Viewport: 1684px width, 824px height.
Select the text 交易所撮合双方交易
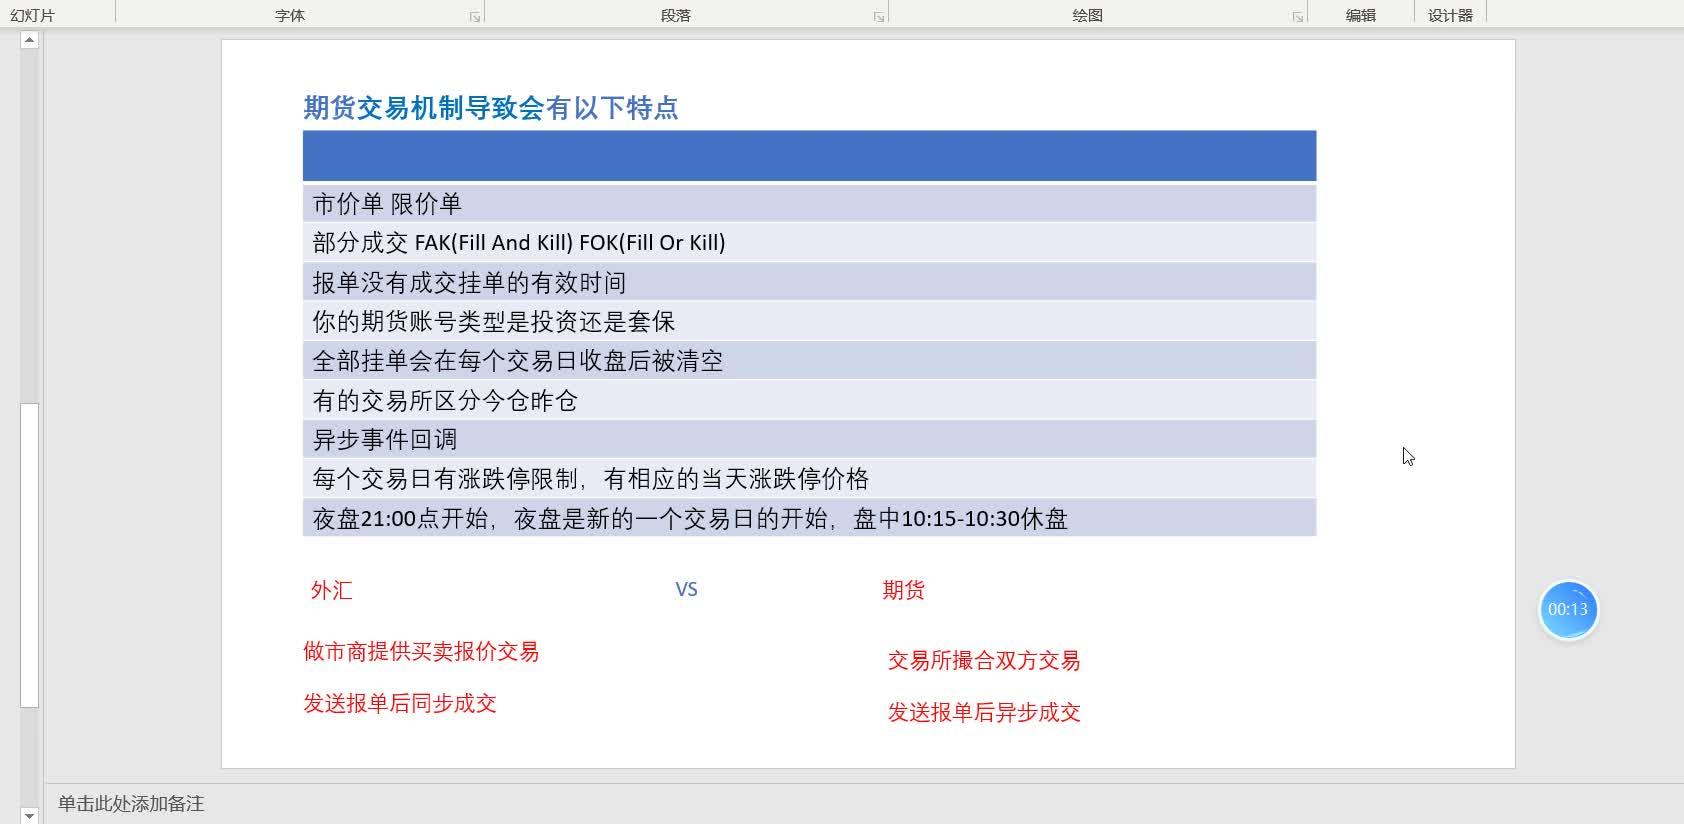tap(984, 661)
